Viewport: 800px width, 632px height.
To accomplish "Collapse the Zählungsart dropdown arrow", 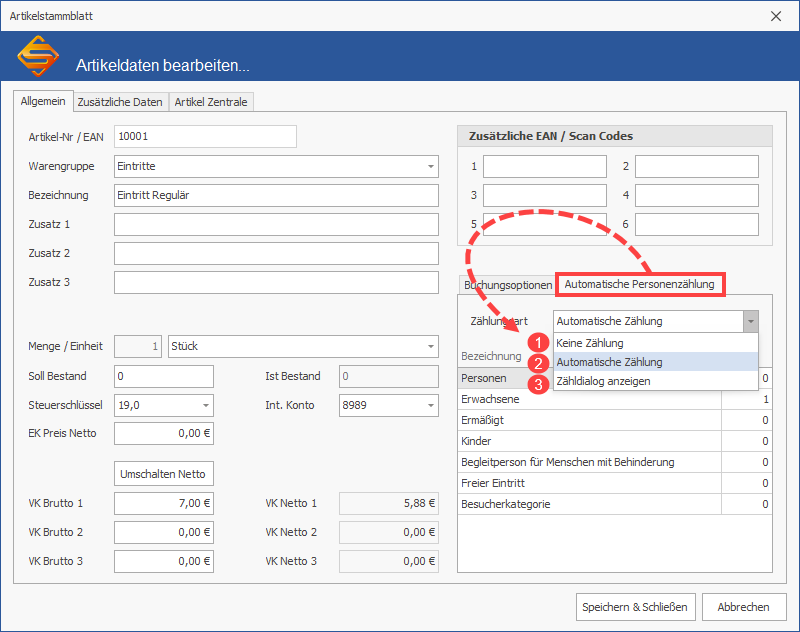I will (x=749, y=321).
